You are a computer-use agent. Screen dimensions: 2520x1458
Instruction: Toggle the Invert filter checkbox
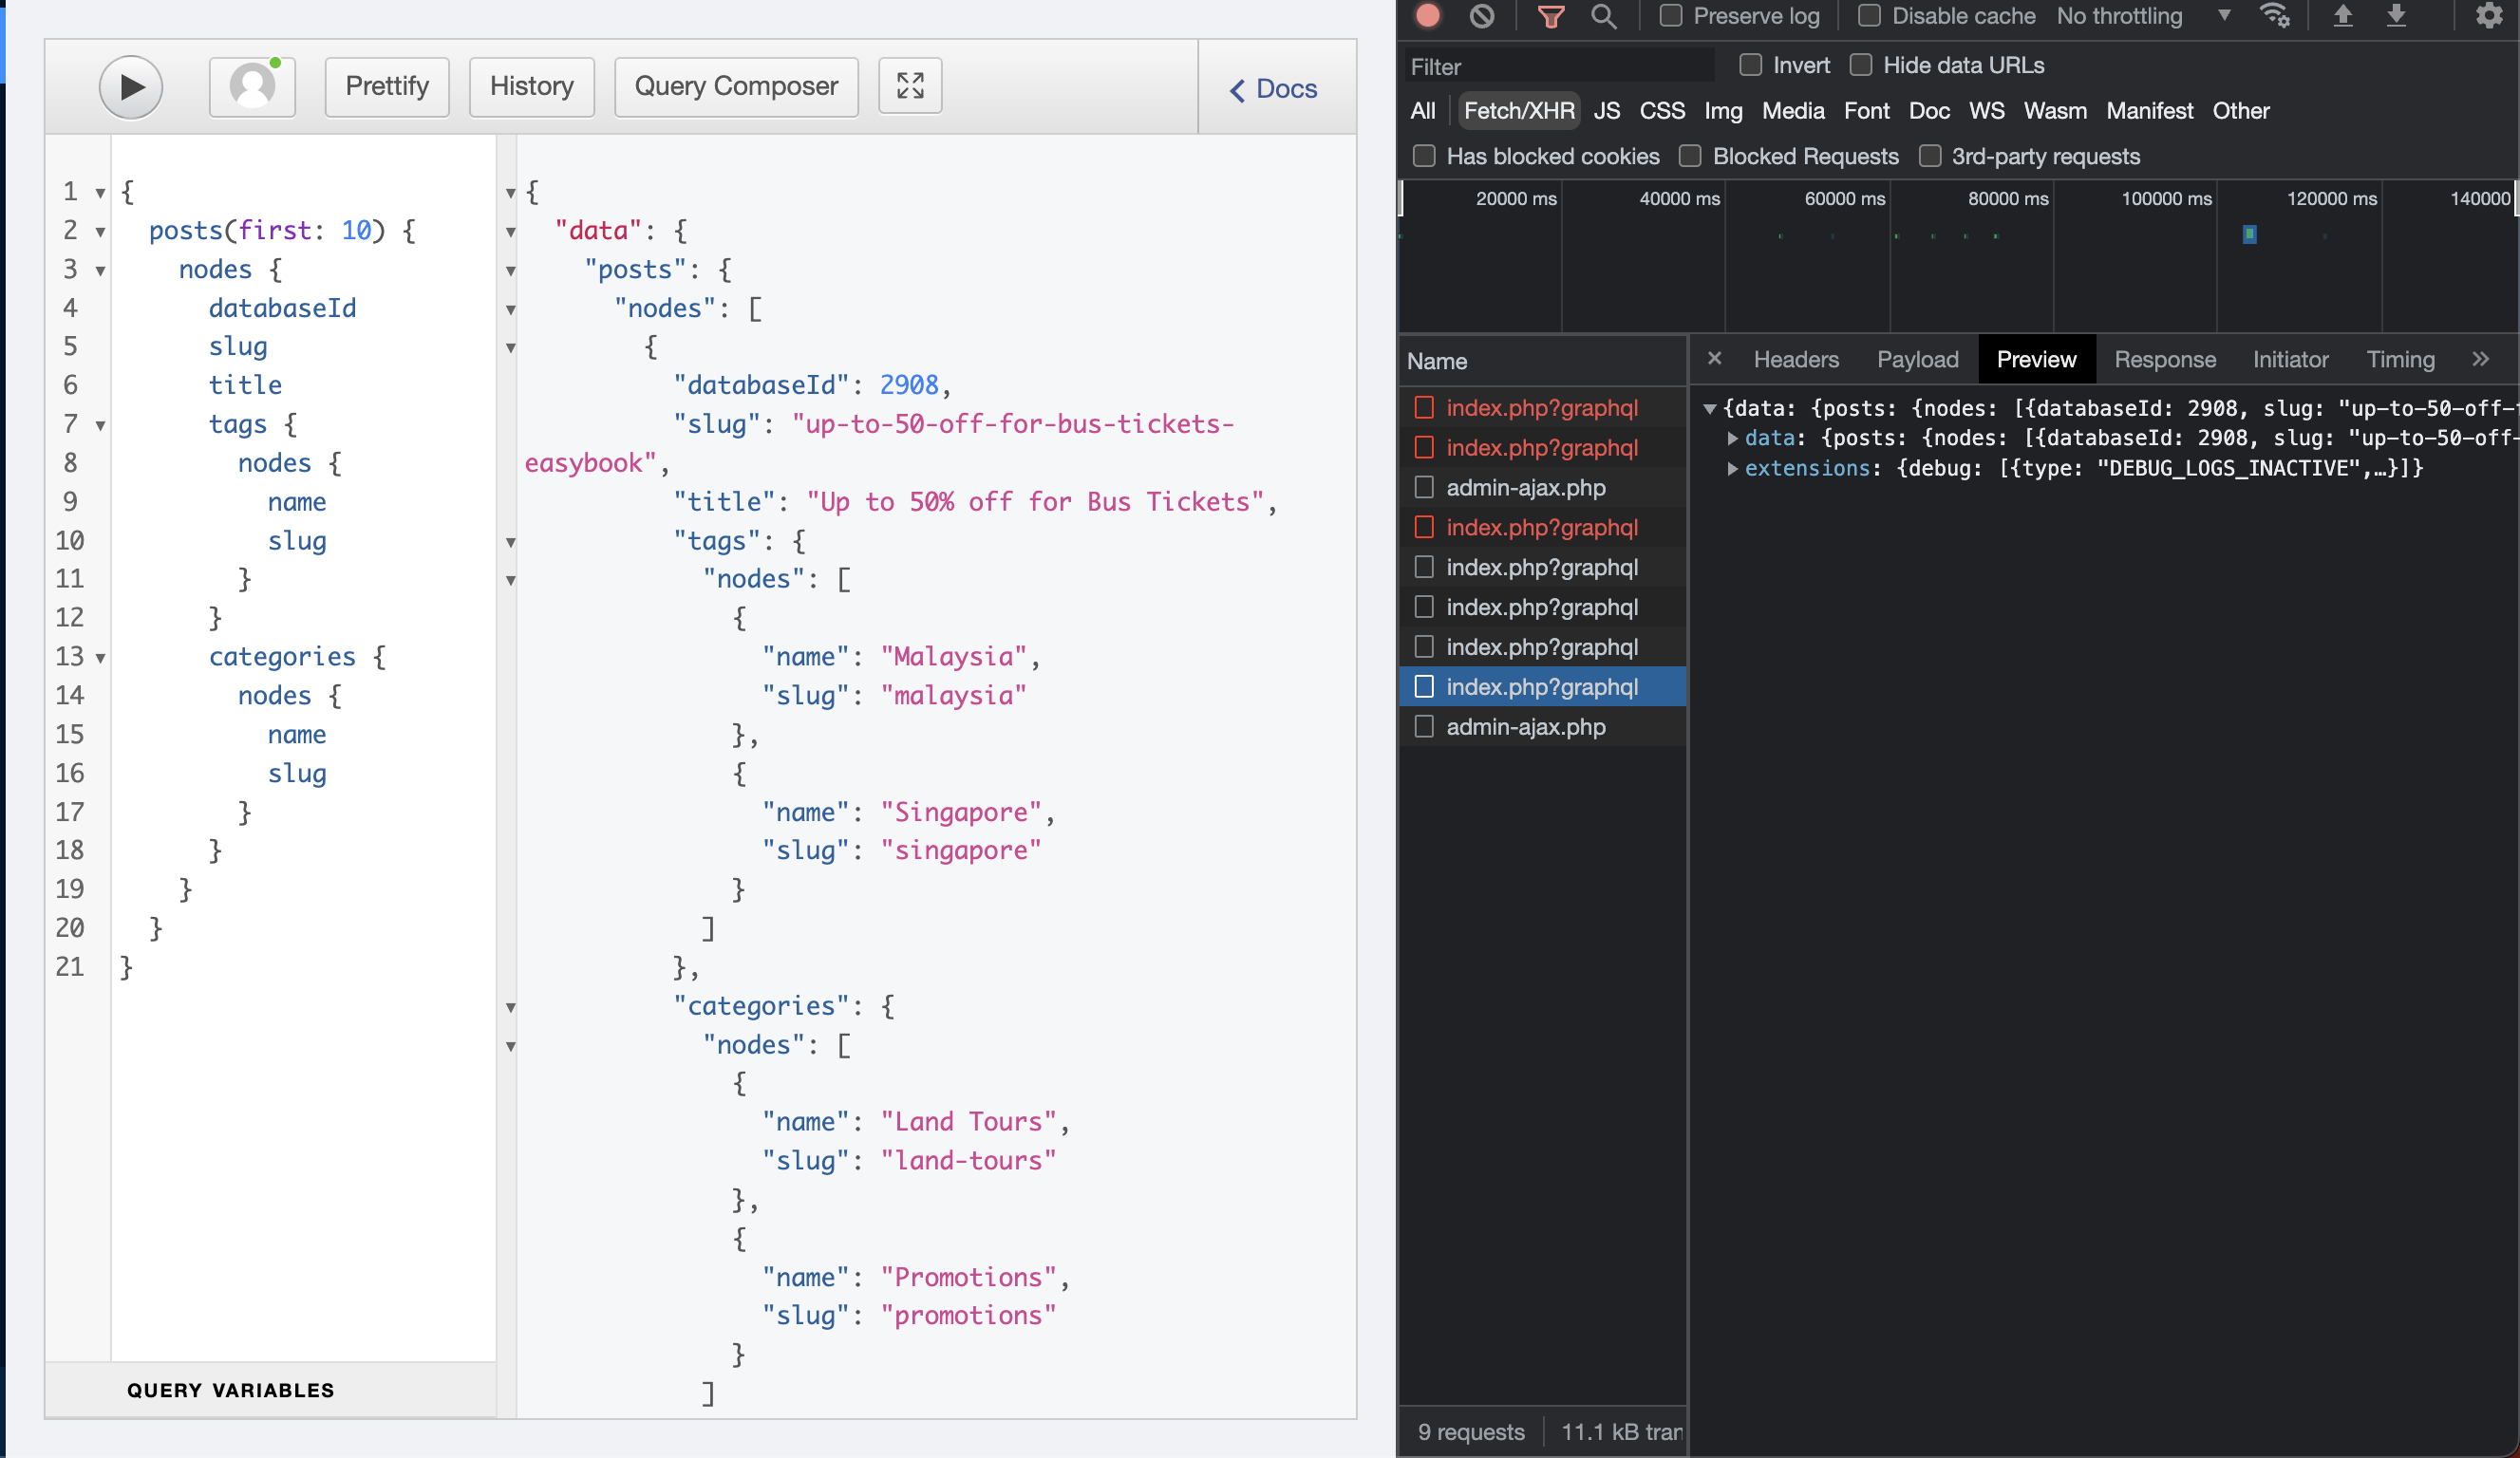pos(1750,65)
